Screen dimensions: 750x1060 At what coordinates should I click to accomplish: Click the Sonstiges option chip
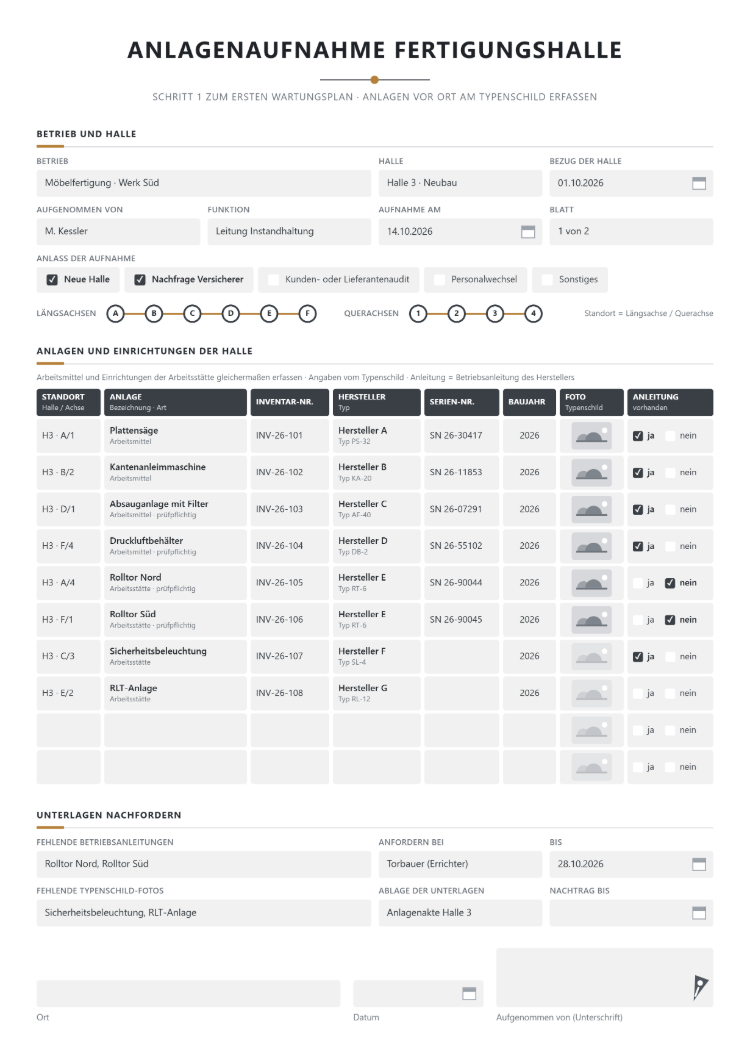click(x=569, y=280)
